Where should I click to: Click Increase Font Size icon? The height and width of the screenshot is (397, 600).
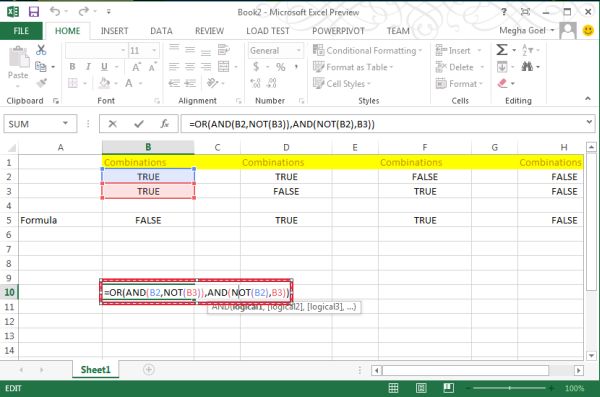click(136, 67)
